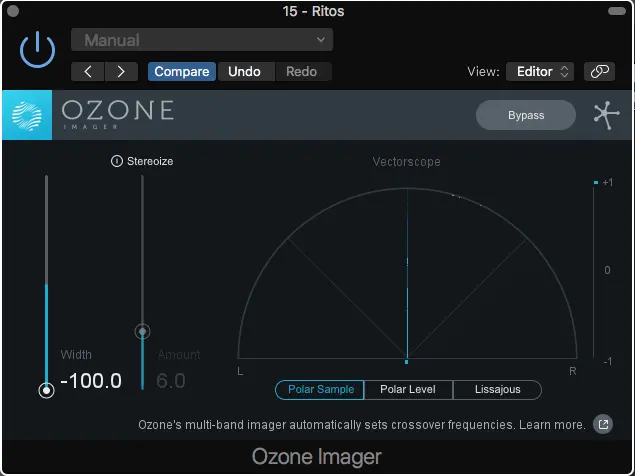Image resolution: width=635 pixels, height=476 pixels.
Task: Click the Stereoize Amount slider handle
Action: [142, 332]
